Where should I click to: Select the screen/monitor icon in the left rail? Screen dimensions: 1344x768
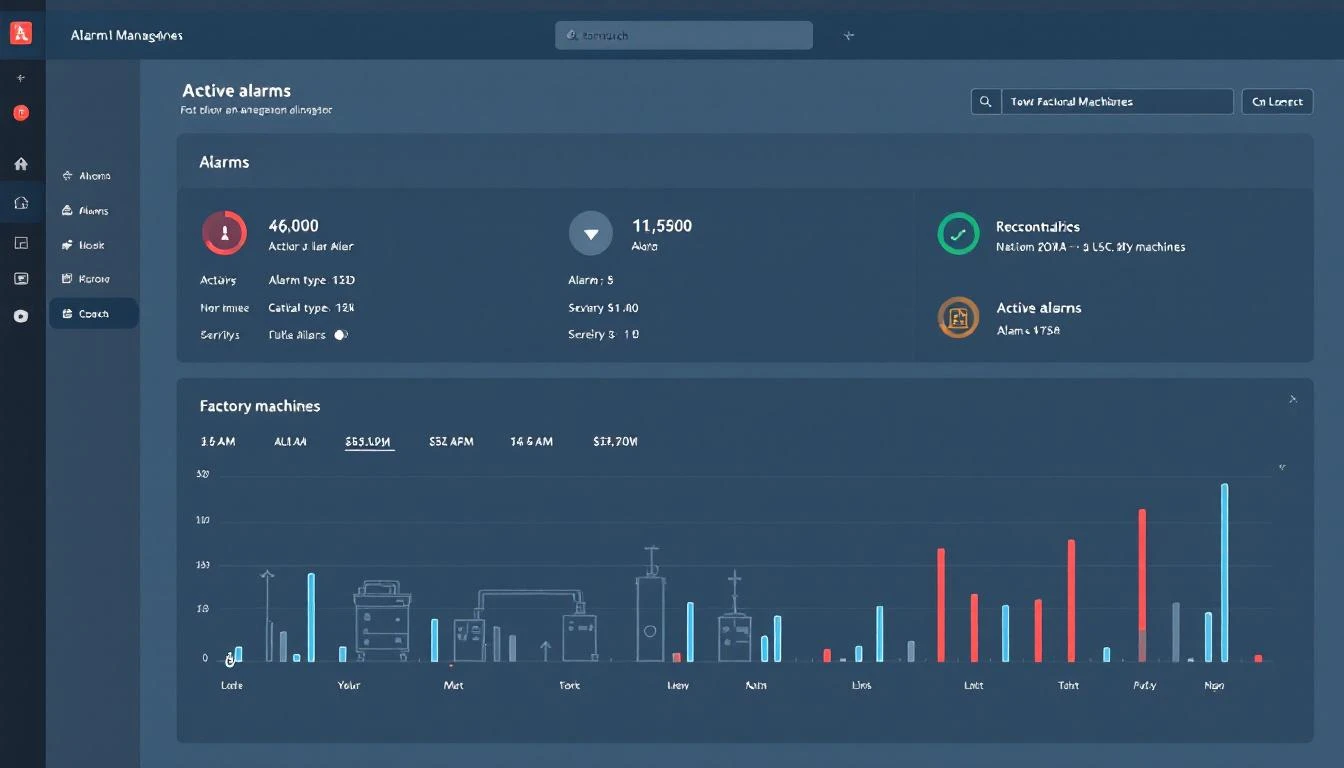[20, 278]
